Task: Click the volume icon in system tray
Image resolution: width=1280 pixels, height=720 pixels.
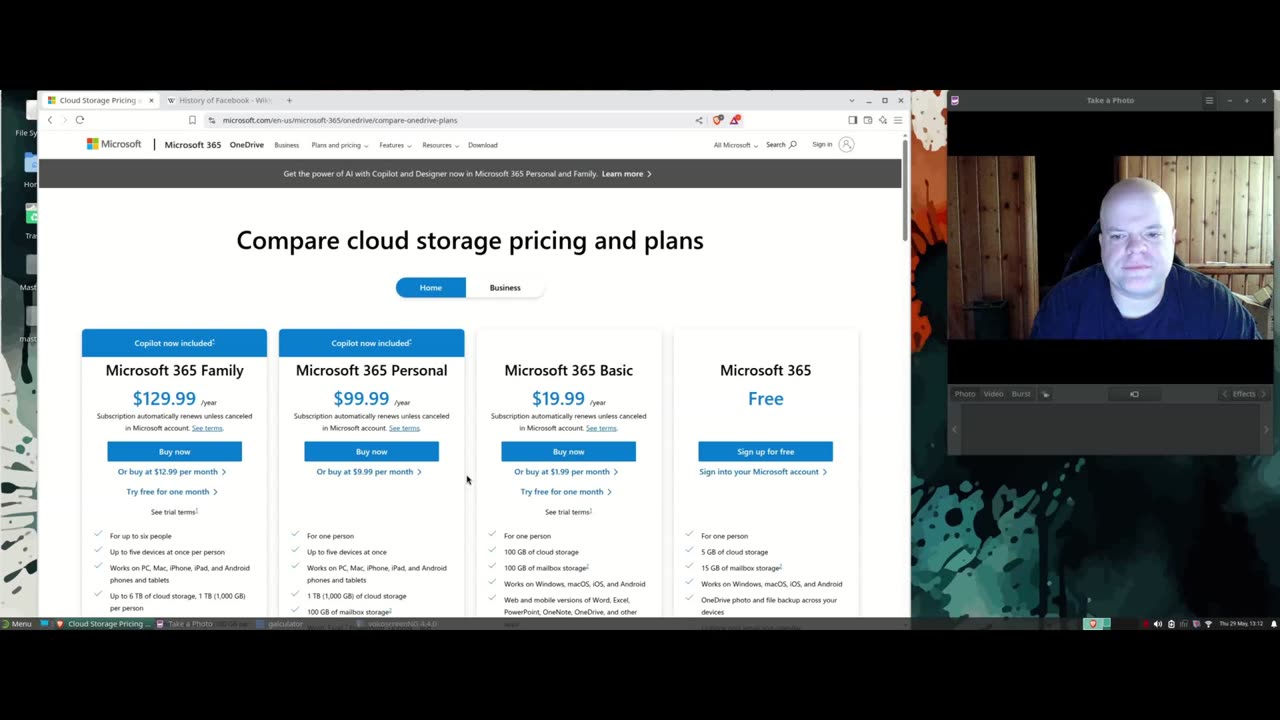Action: 1158,624
